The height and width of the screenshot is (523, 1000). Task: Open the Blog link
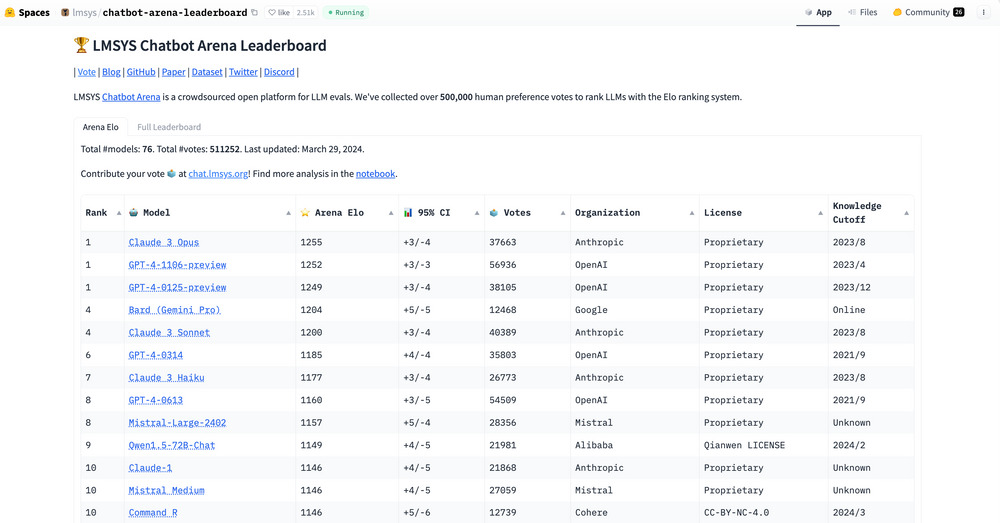tap(111, 72)
